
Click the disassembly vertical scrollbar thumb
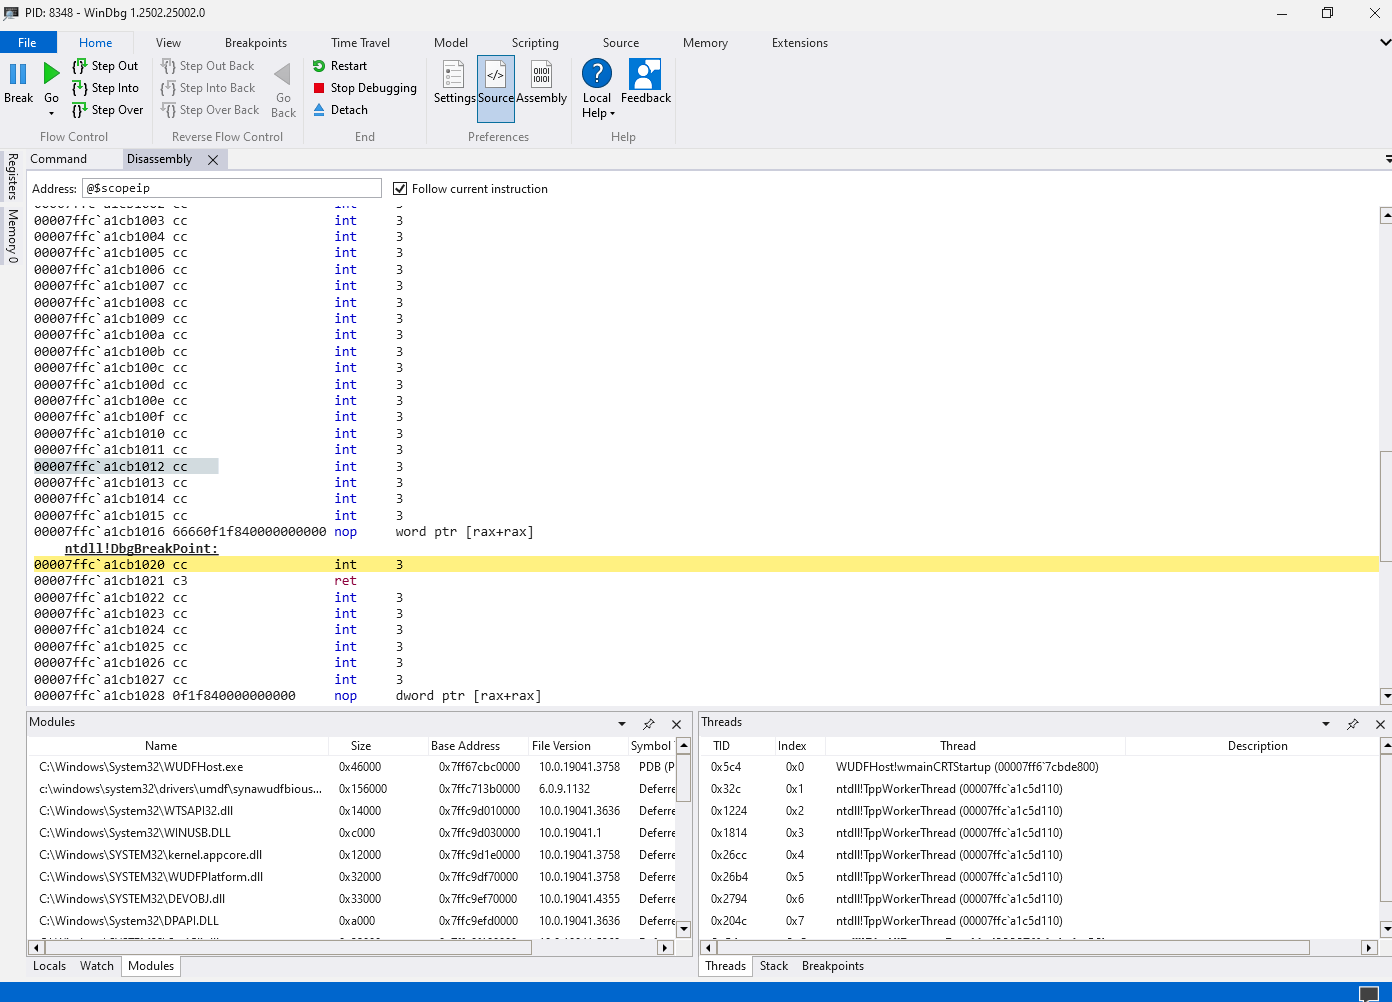click(1386, 507)
